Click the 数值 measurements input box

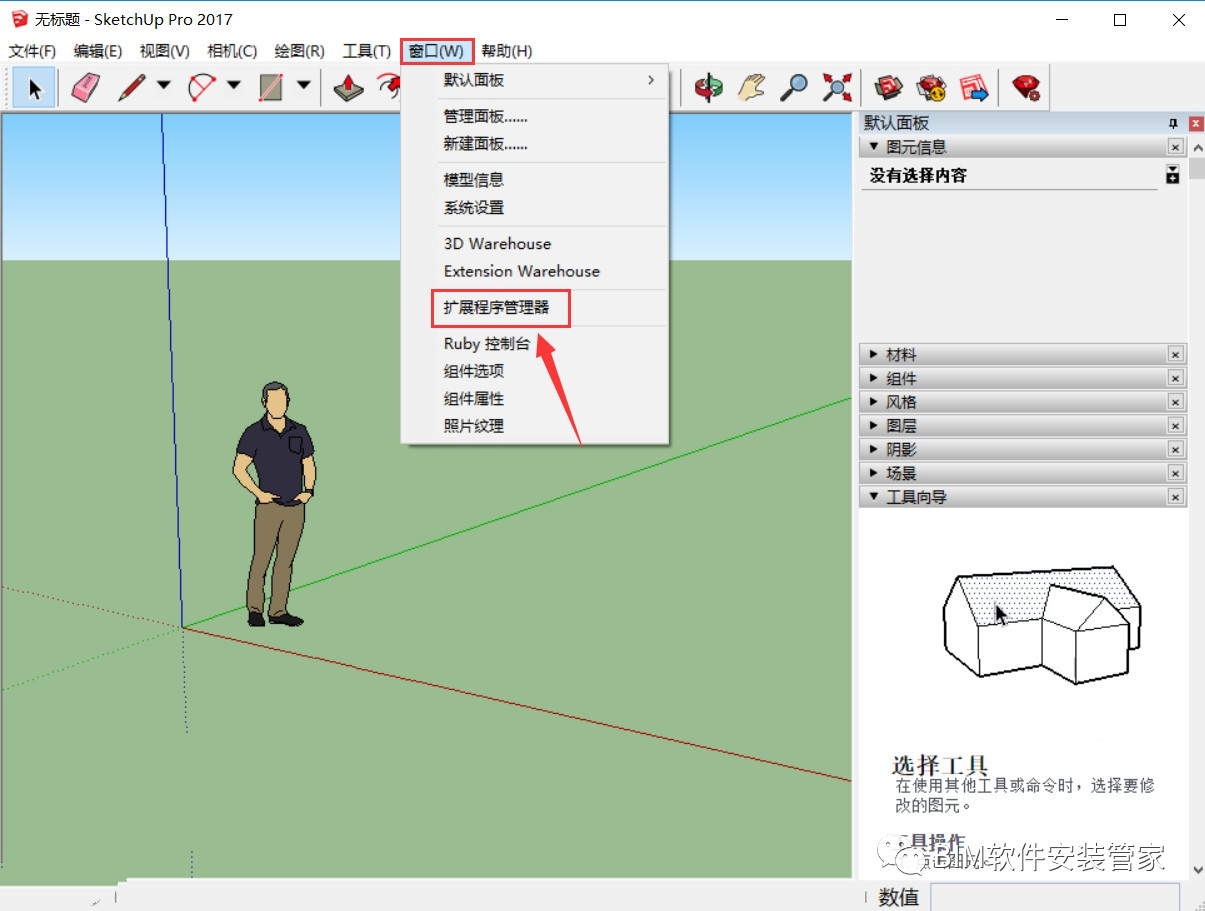point(1055,897)
